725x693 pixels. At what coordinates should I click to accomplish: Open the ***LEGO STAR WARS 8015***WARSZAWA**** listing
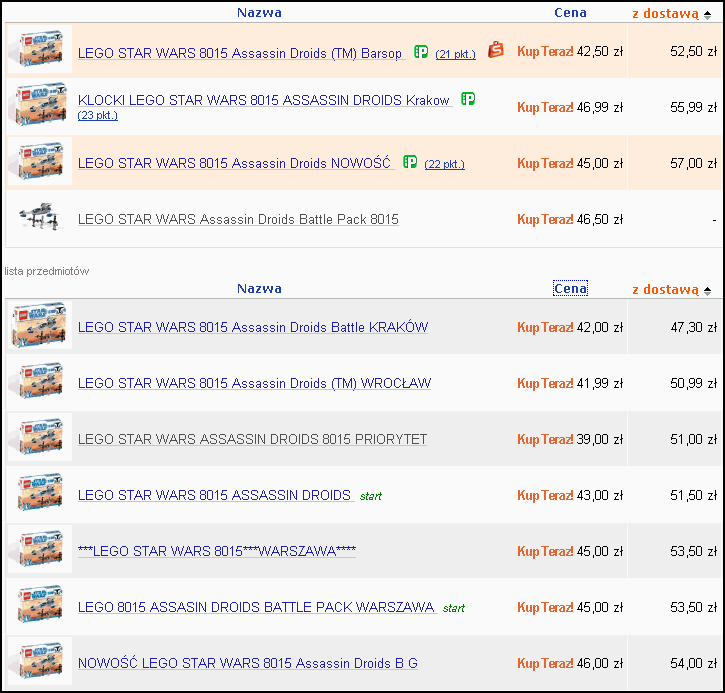[217, 551]
